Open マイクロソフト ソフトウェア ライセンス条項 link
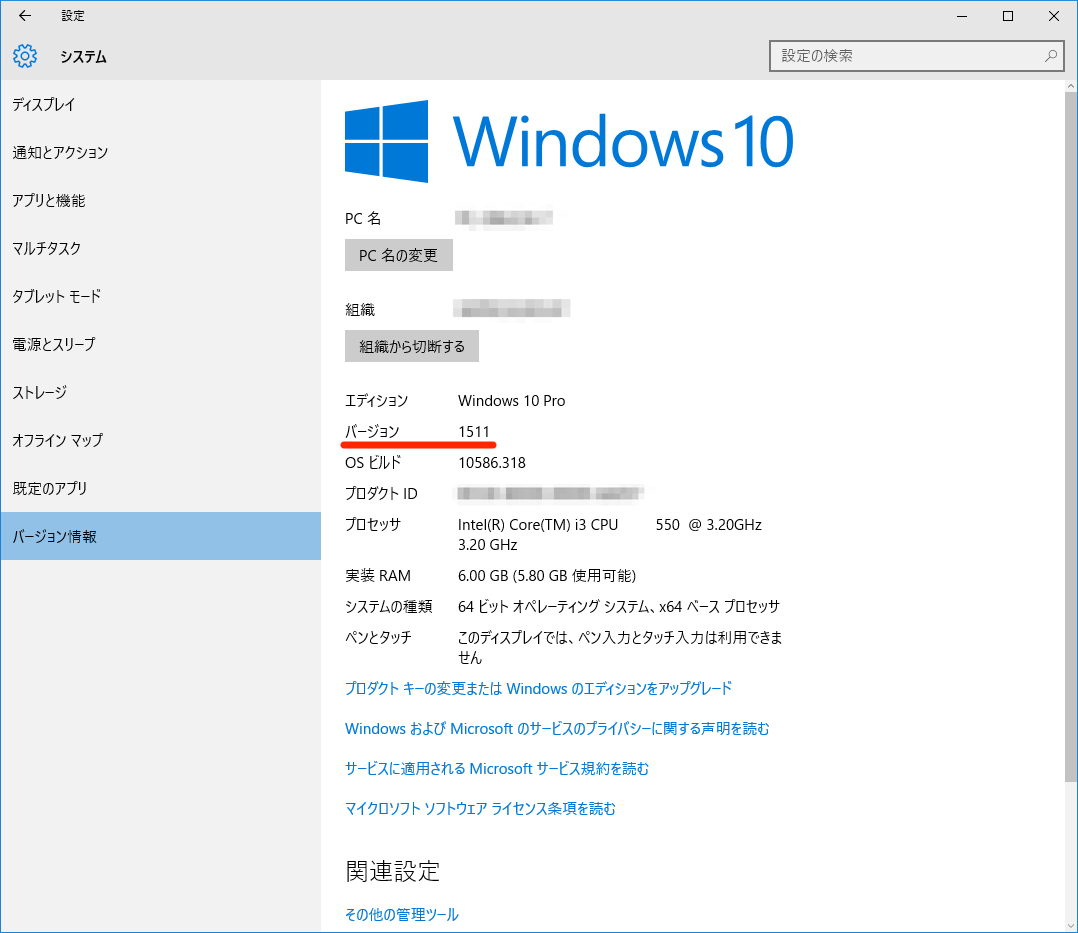Viewport: 1078px width, 933px height. [480, 809]
